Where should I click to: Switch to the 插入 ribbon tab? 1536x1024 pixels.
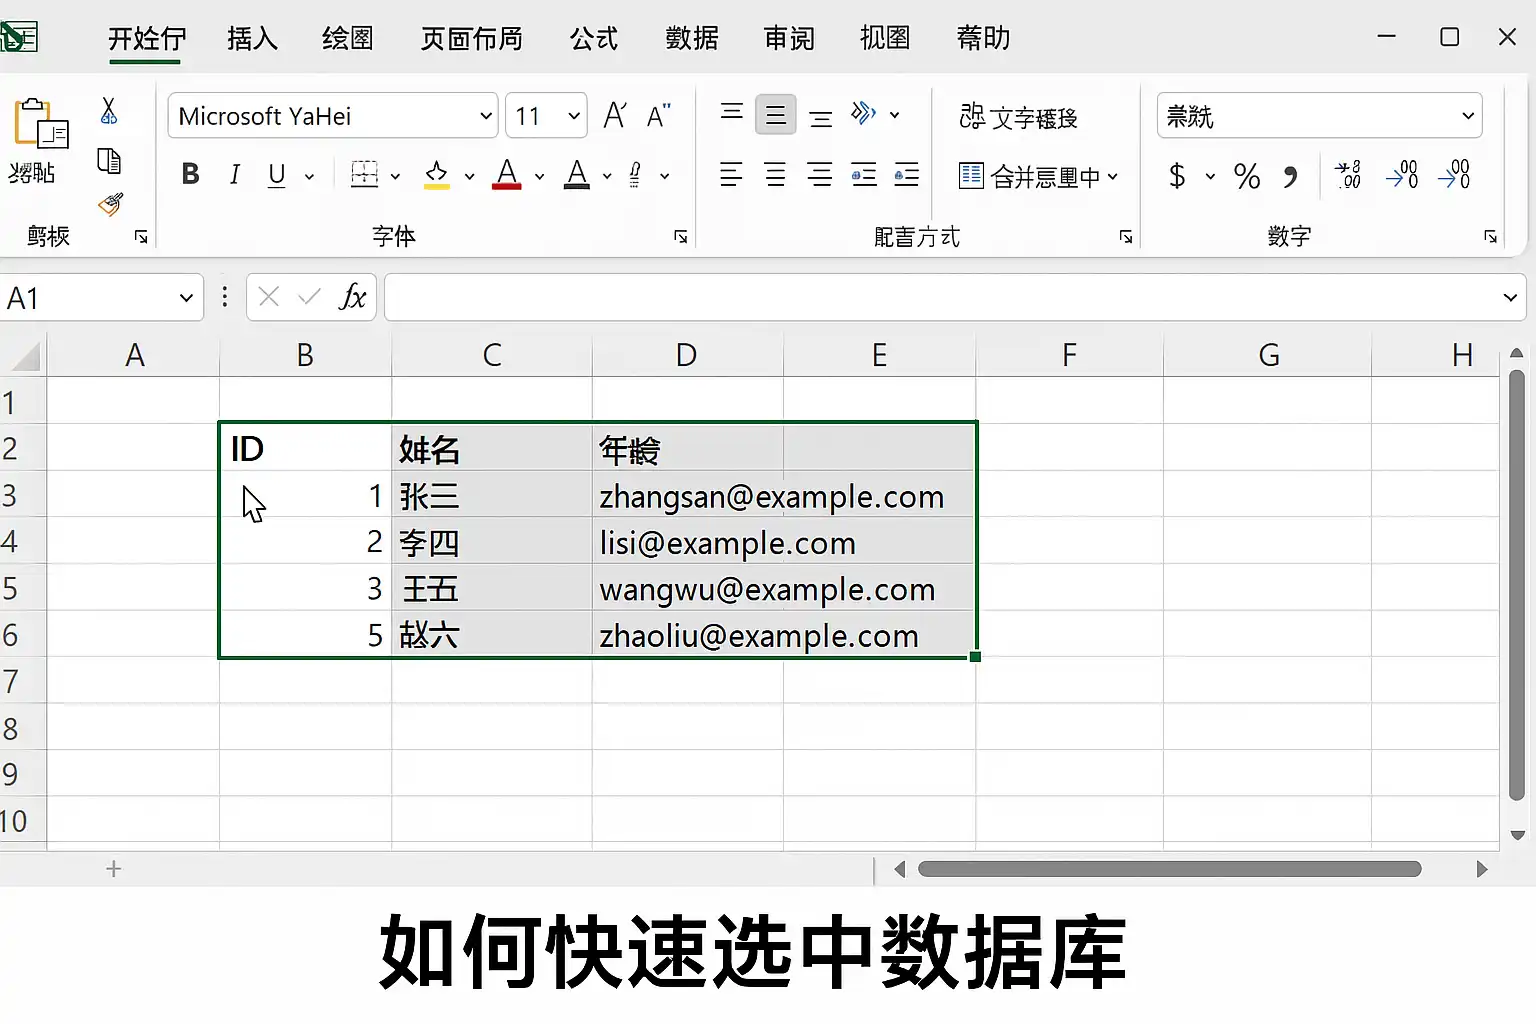pos(252,38)
